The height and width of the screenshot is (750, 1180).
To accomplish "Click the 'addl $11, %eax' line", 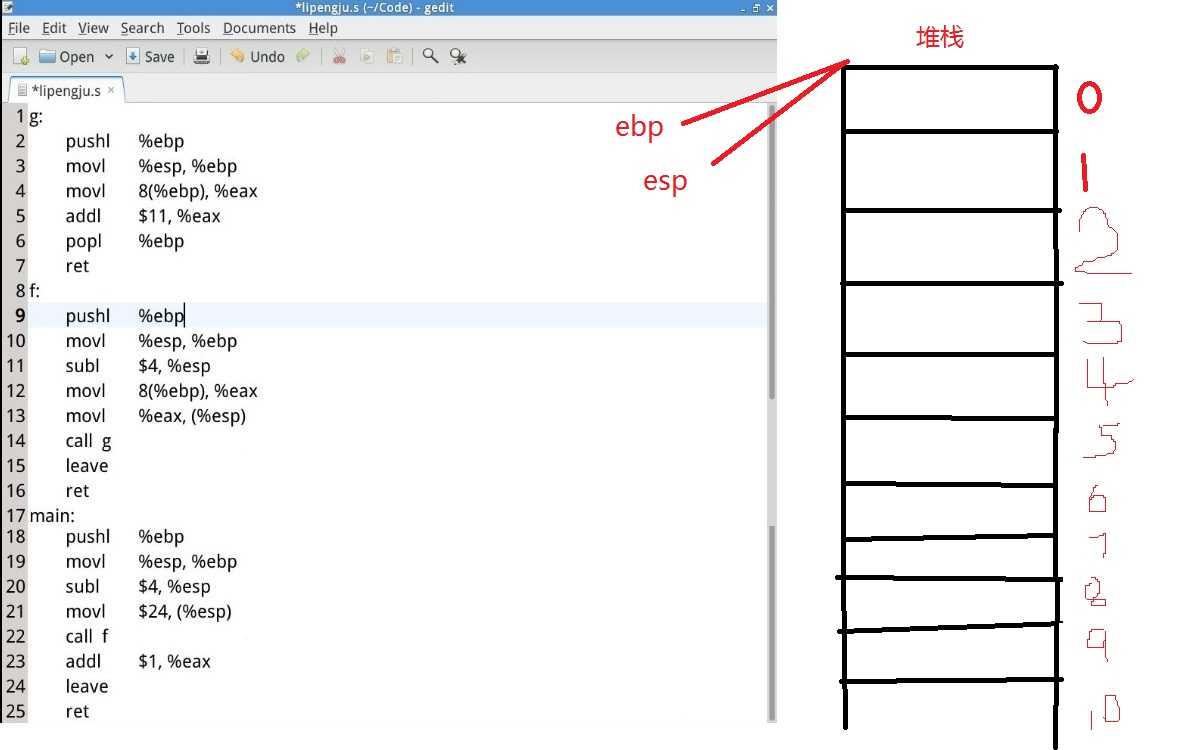I will (143, 217).
